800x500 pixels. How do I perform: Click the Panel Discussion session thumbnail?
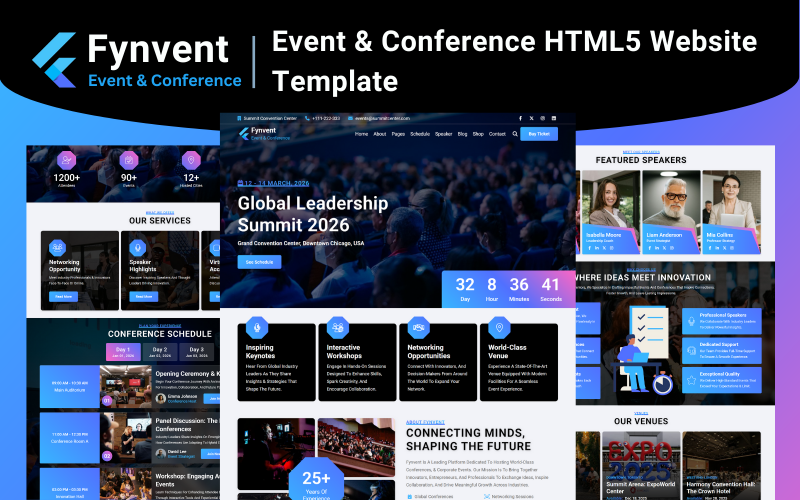(x=126, y=437)
